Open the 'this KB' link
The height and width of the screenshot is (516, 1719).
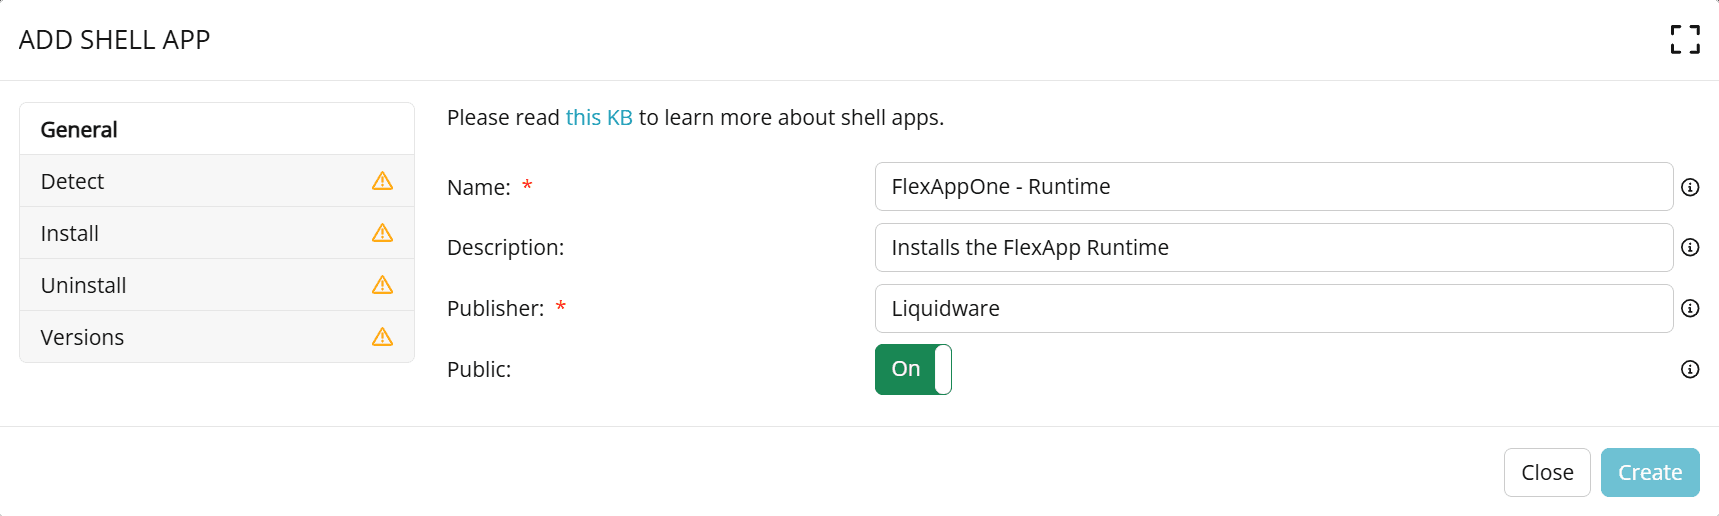tap(599, 118)
